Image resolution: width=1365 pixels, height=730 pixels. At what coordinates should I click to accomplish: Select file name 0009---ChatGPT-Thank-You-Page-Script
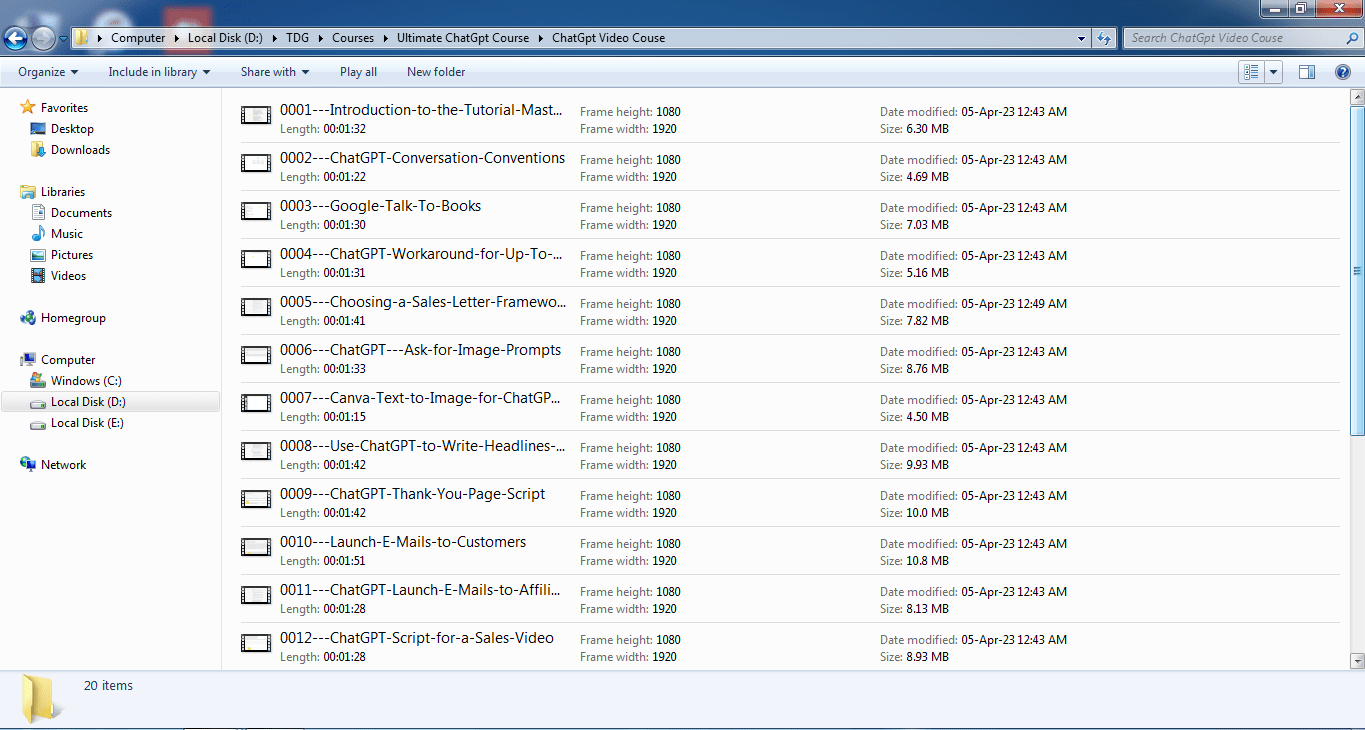click(x=412, y=494)
